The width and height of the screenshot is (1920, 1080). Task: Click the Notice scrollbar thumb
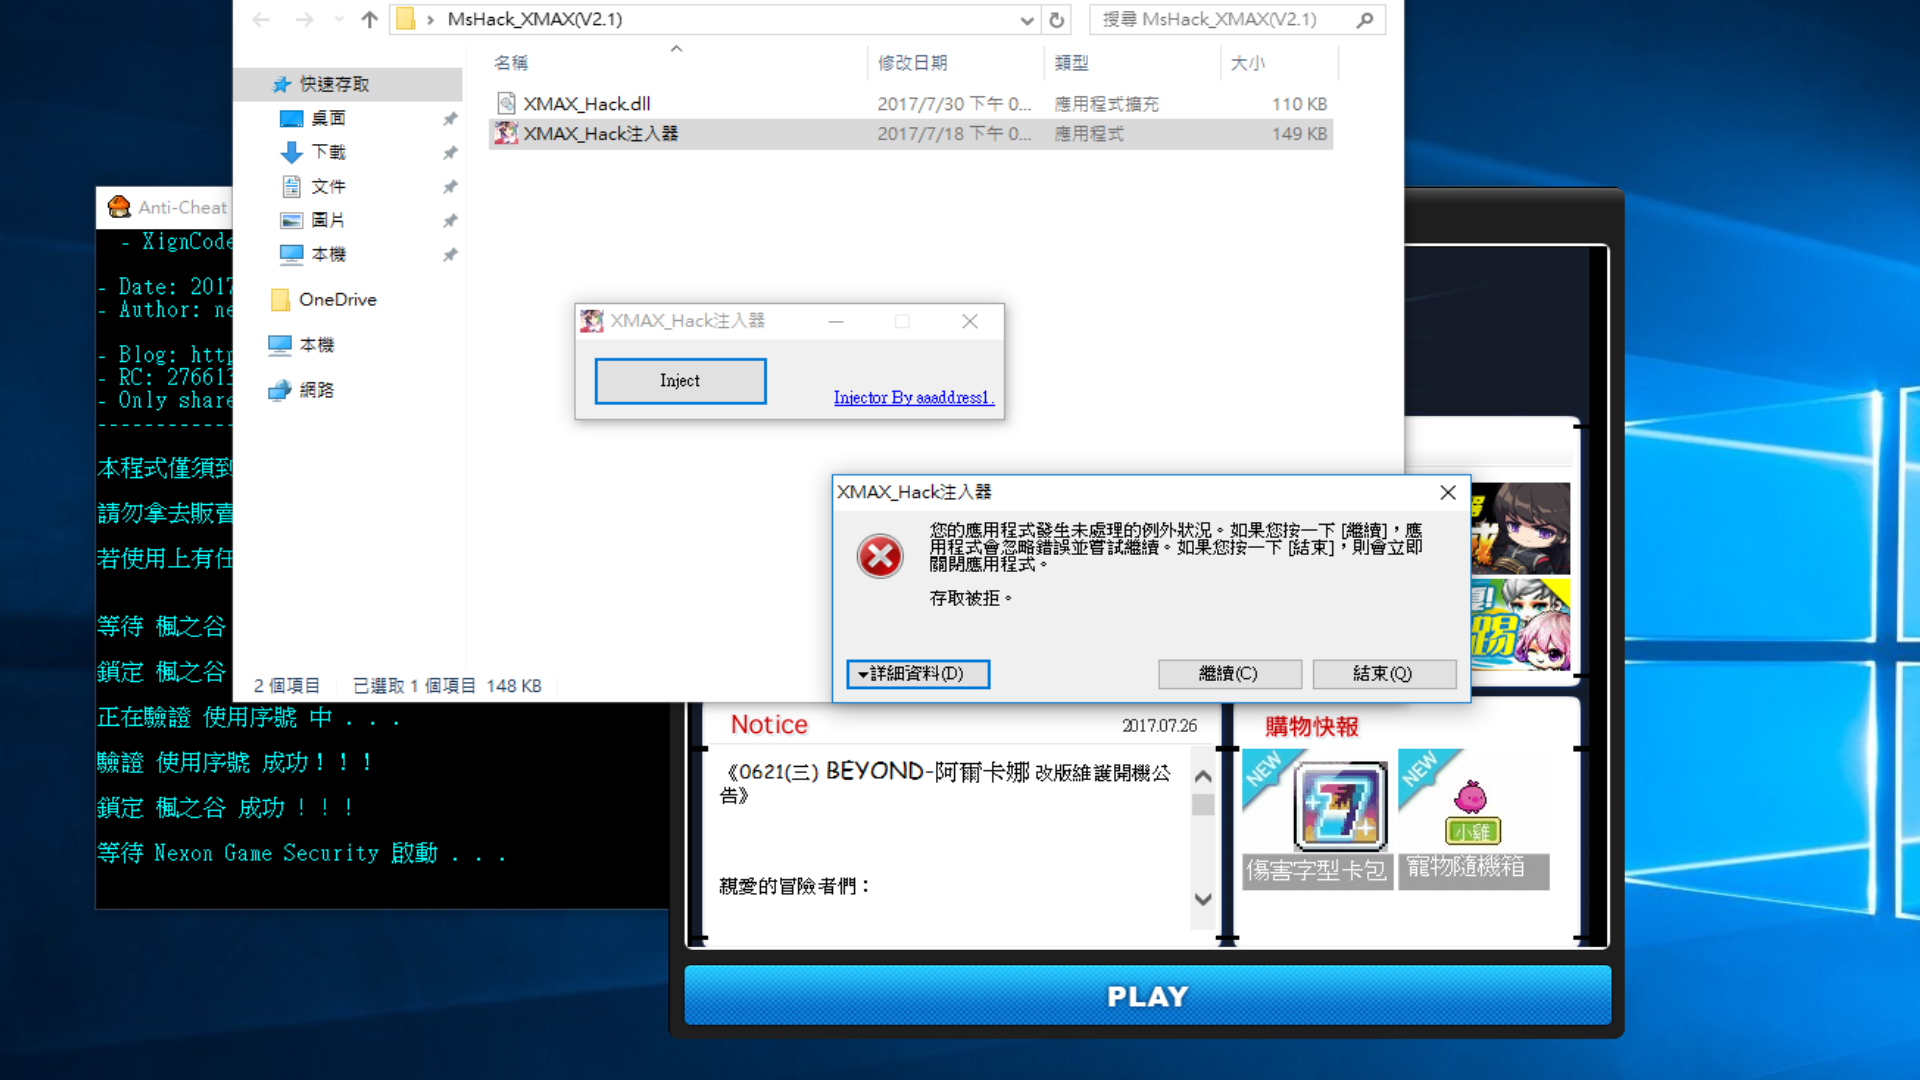[x=1203, y=804]
